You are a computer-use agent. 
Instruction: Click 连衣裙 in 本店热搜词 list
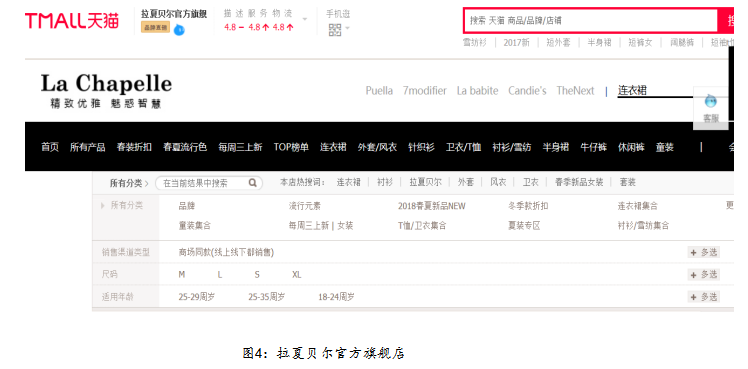coord(349,183)
